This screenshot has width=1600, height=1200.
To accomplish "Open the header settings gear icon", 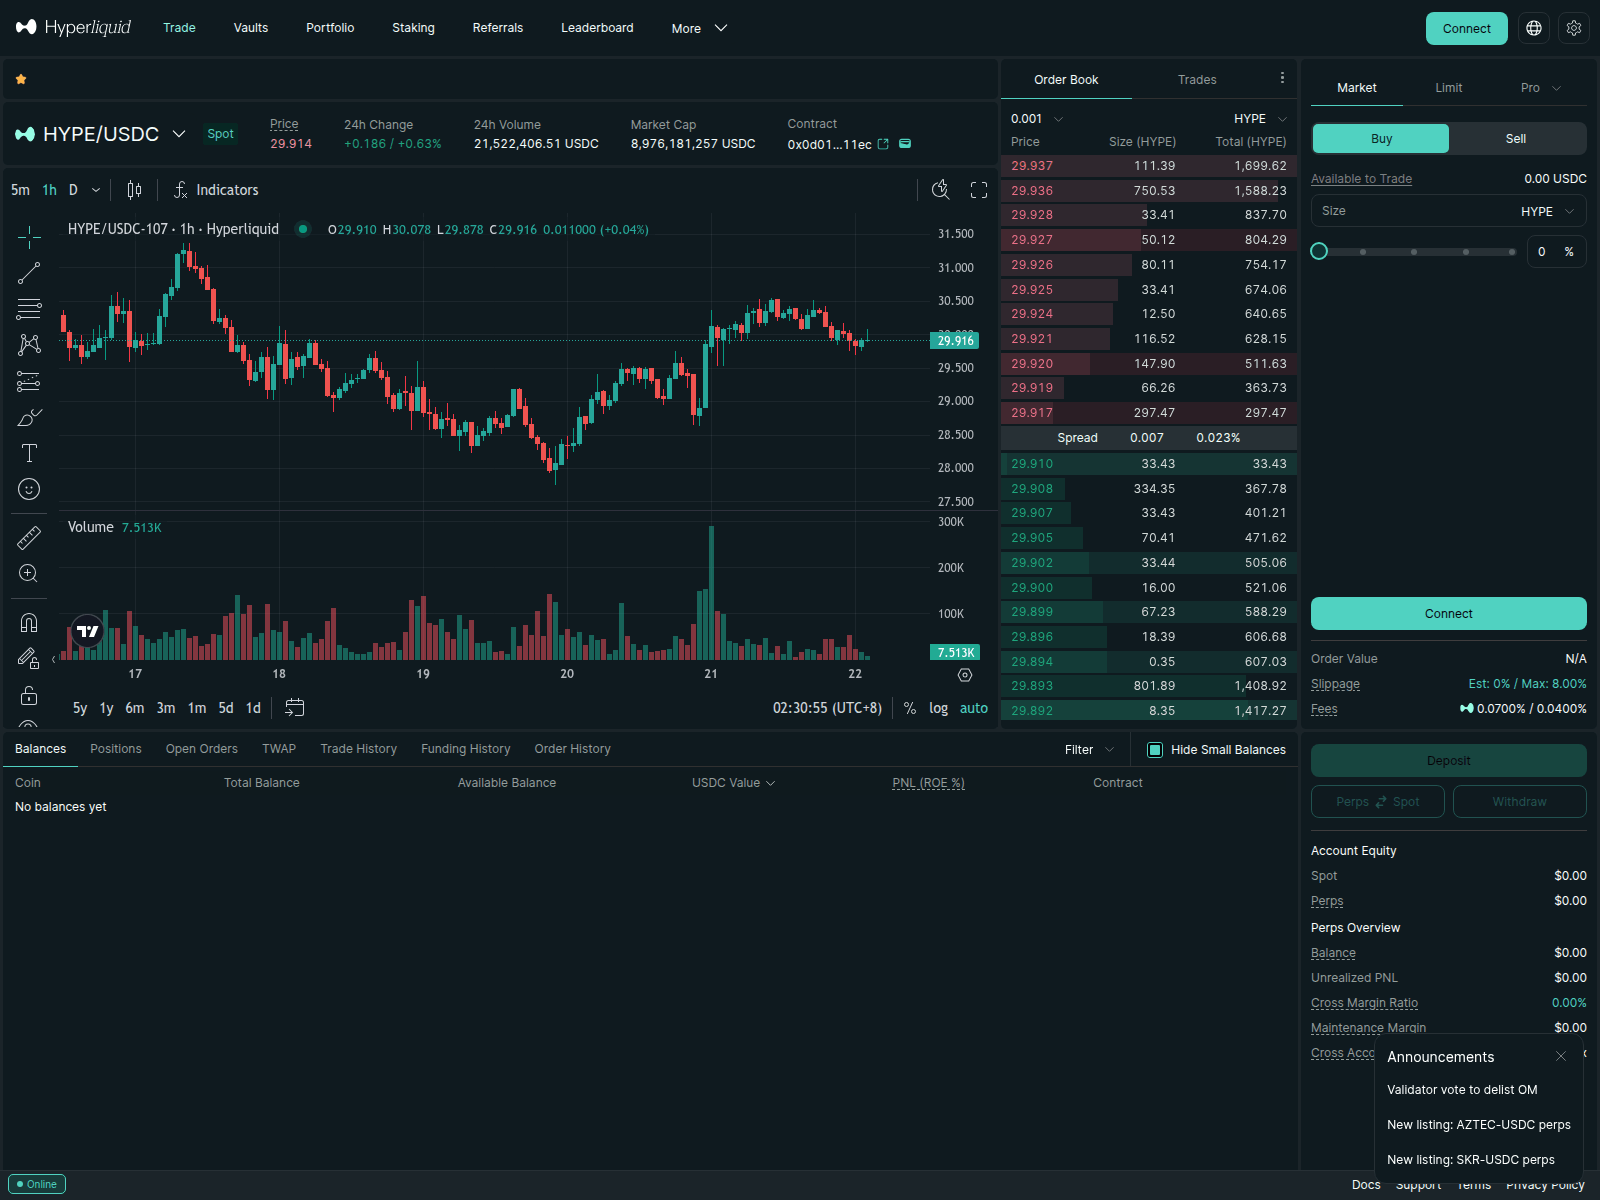I will pyautogui.click(x=1574, y=28).
